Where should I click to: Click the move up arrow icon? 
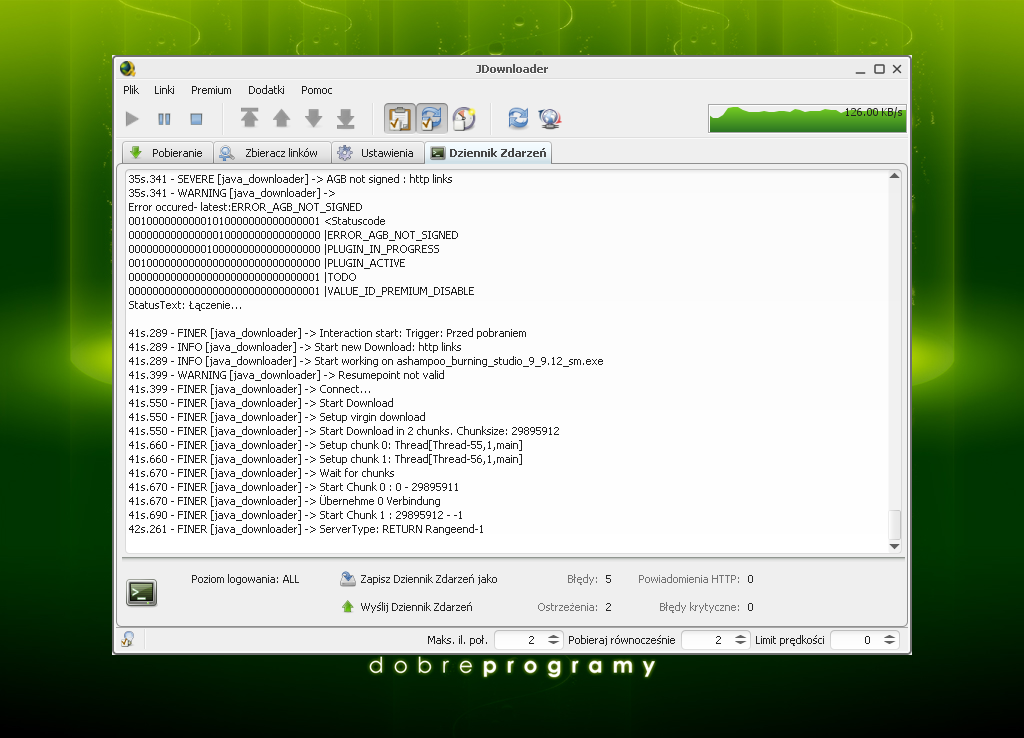coord(281,119)
